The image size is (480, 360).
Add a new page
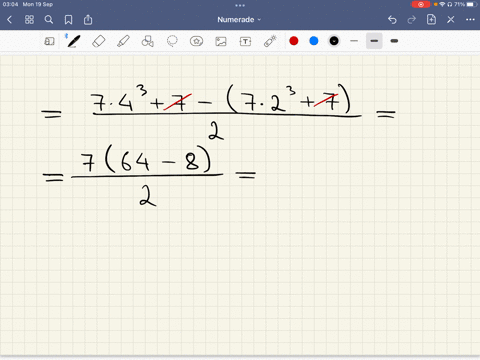point(431,20)
